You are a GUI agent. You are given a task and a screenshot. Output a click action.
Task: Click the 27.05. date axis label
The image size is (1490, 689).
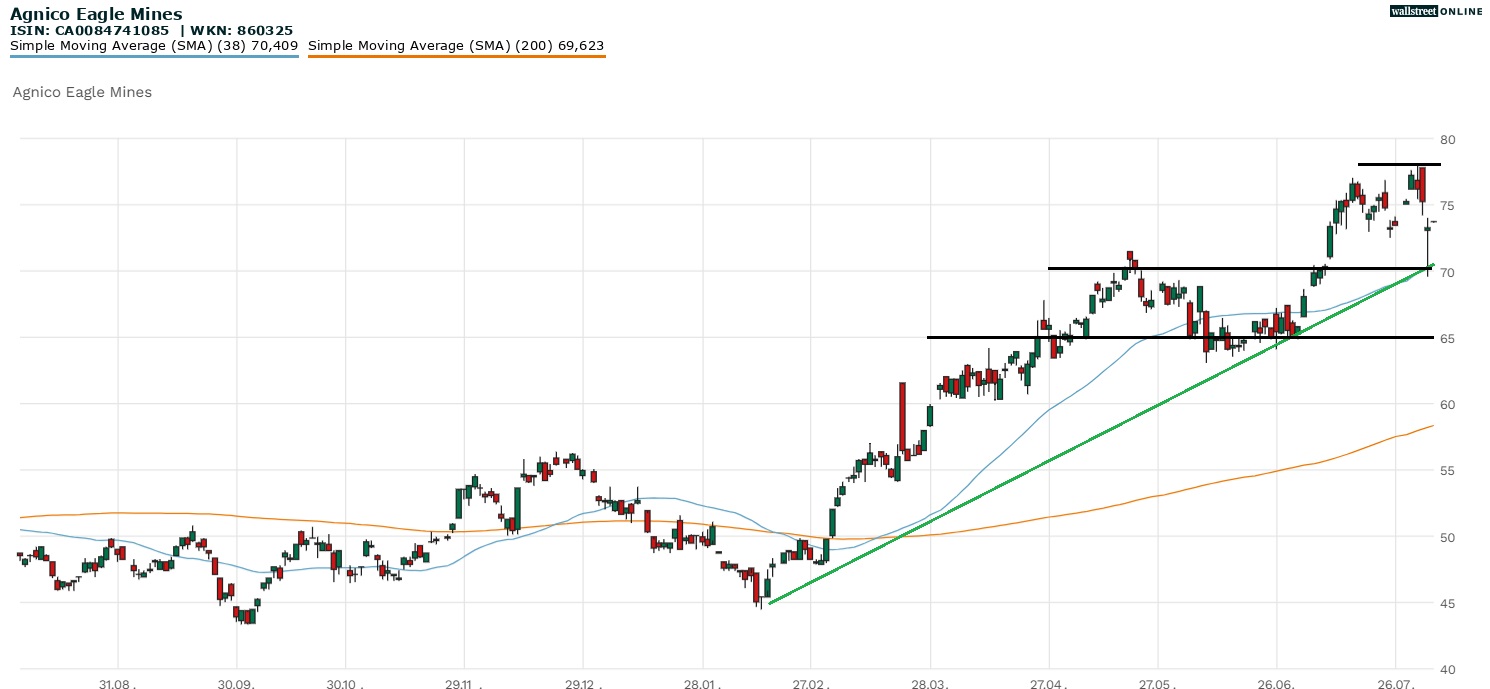1157,683
